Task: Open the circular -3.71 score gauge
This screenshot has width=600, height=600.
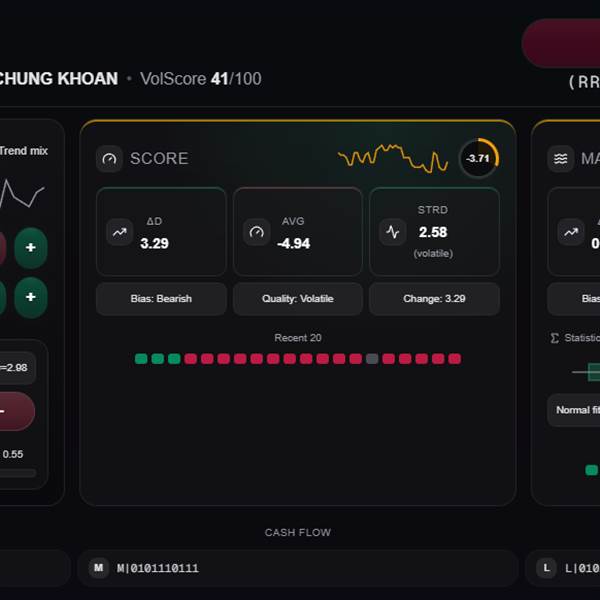Action: [479, 158]
